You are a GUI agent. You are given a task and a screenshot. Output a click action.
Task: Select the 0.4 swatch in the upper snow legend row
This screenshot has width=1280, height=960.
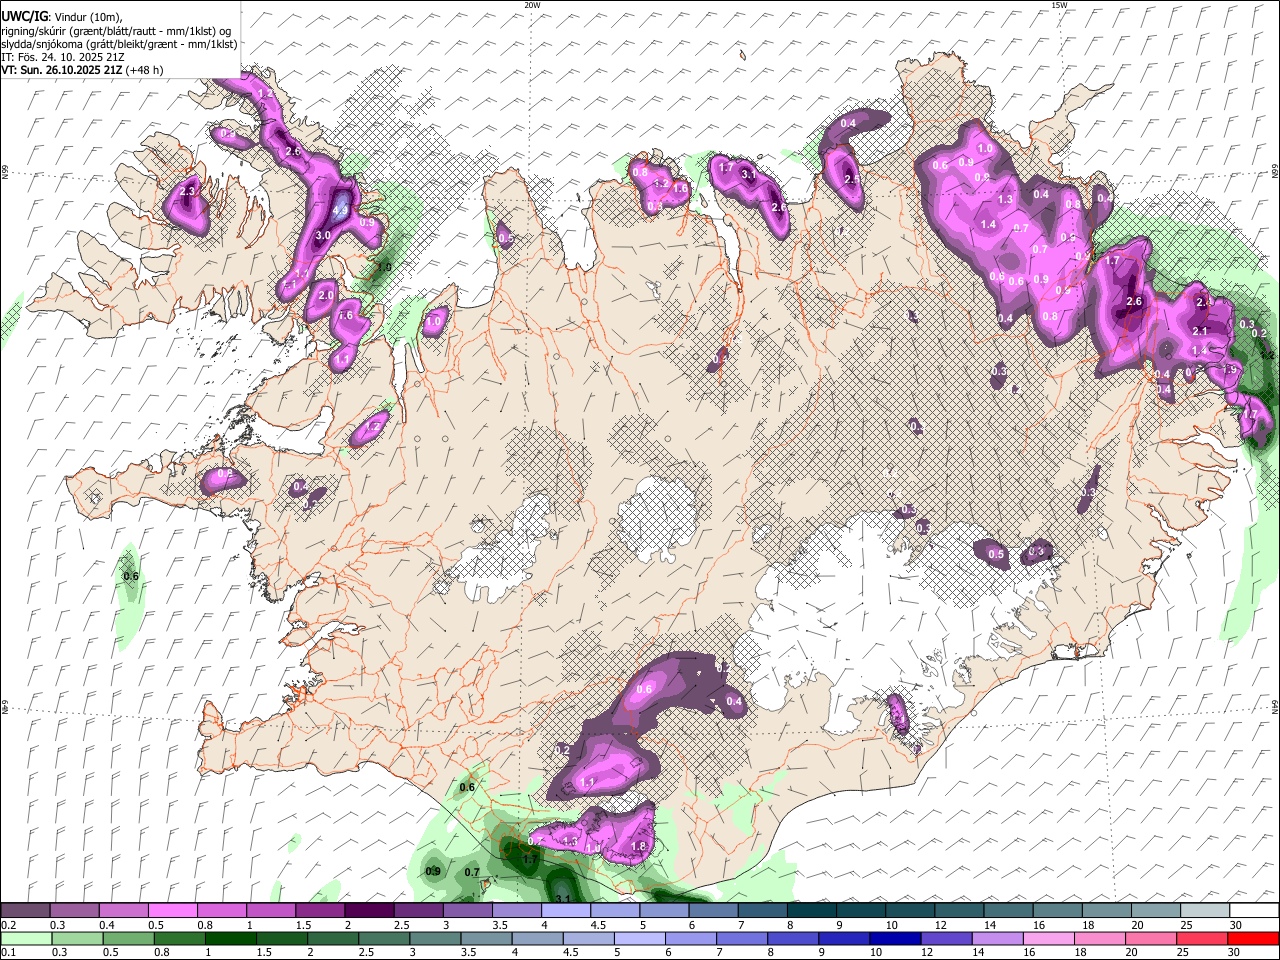(123, 911)
